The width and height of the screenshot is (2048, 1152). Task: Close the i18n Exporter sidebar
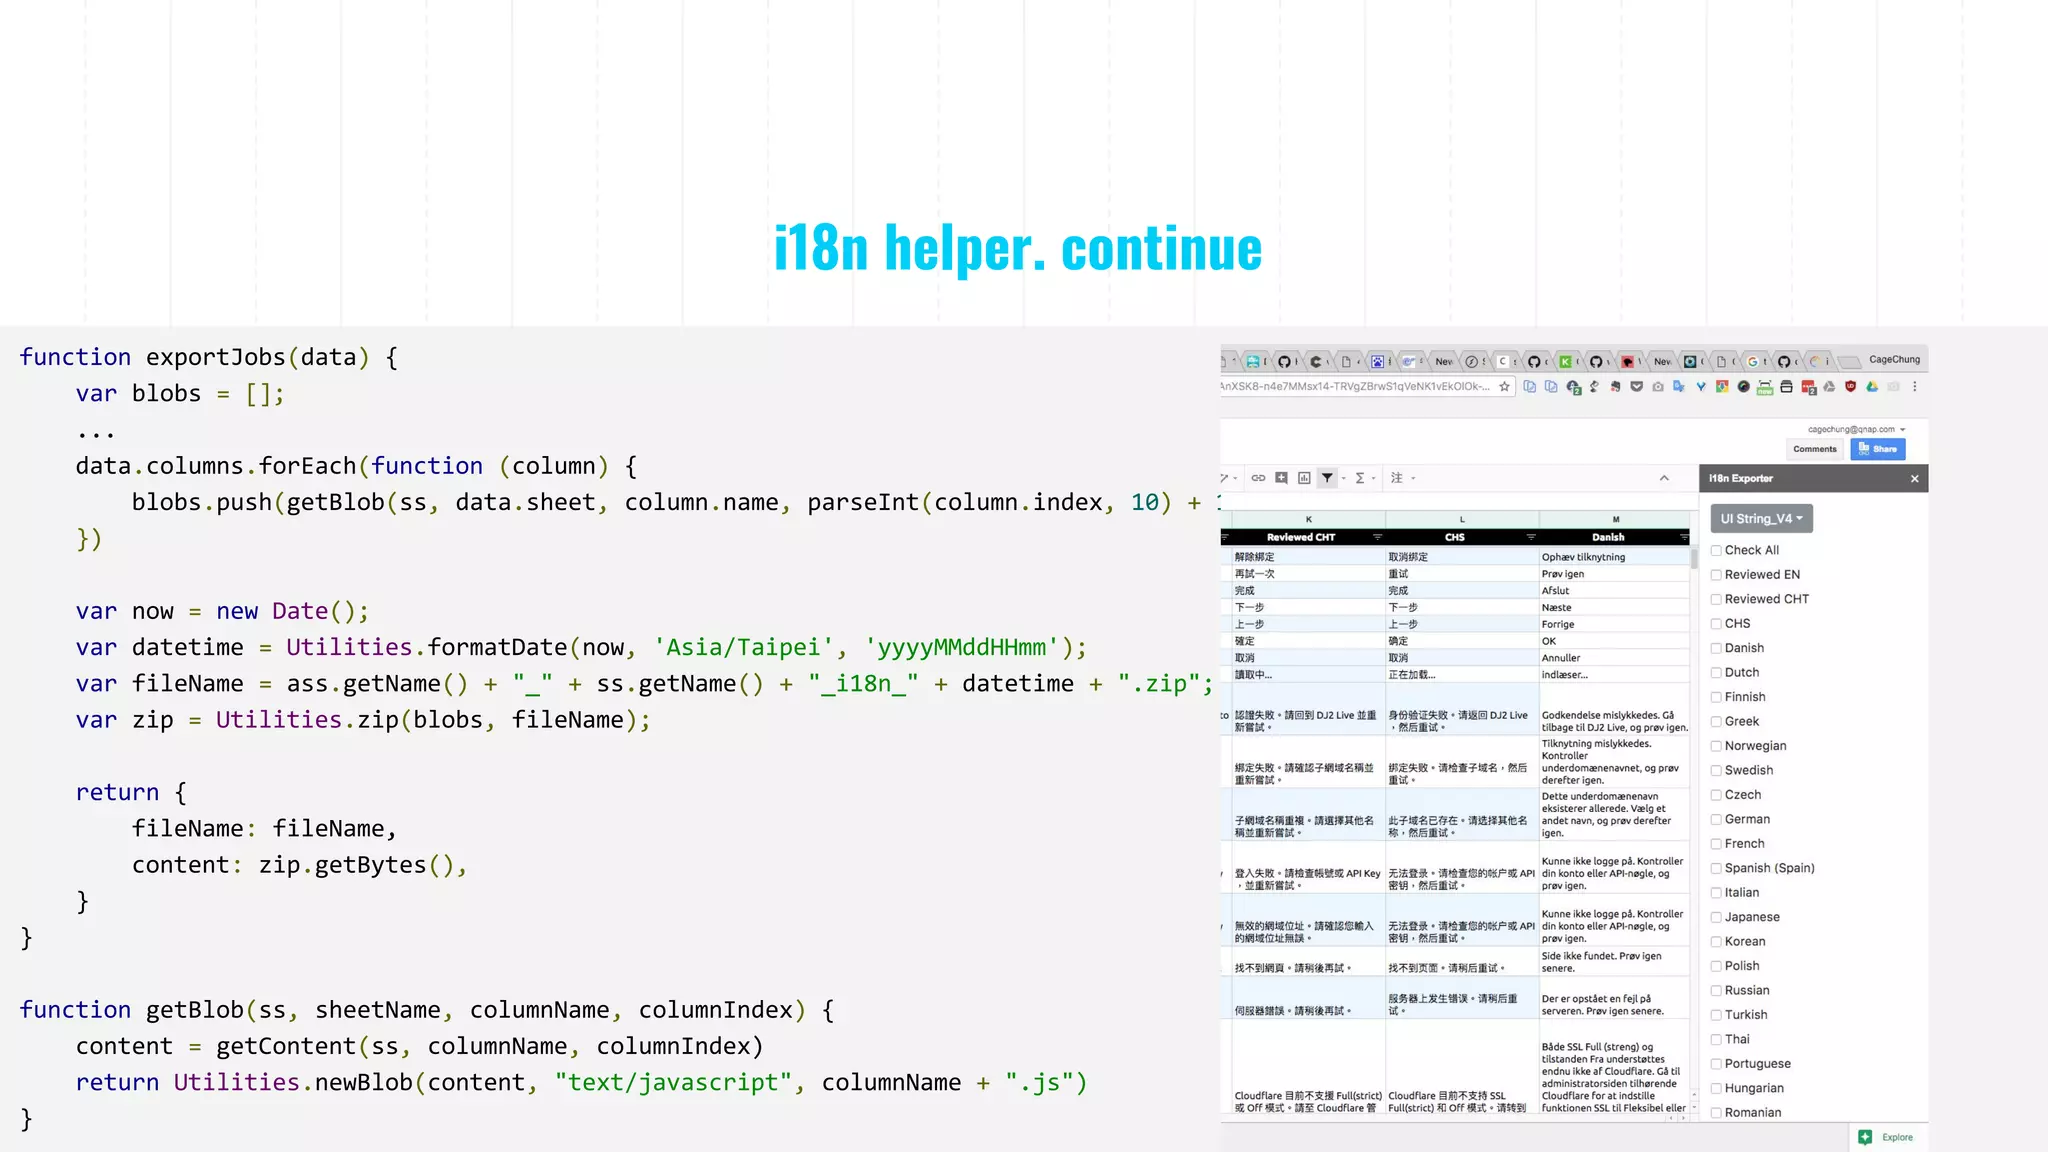pos(1915,479)
